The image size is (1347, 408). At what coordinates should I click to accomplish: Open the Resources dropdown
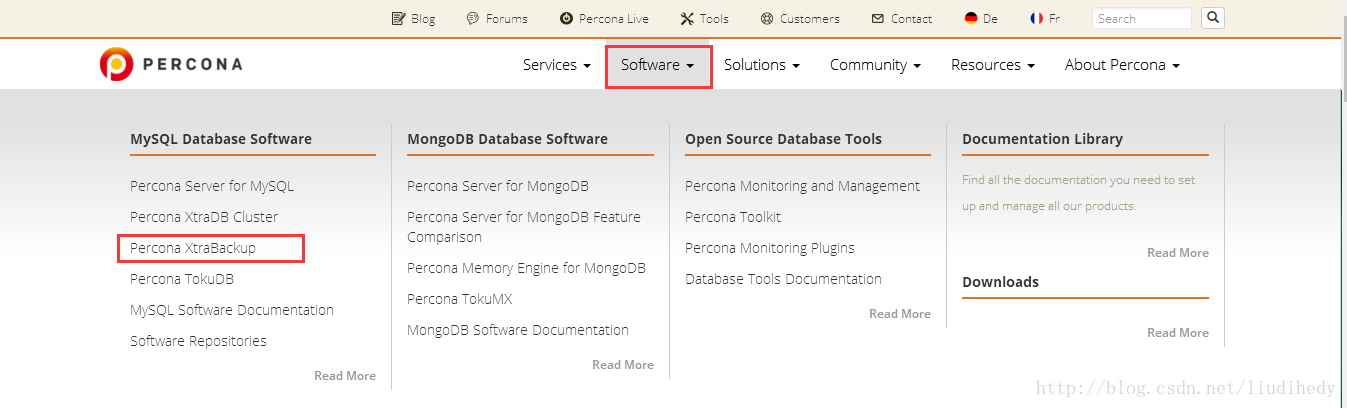993,65
